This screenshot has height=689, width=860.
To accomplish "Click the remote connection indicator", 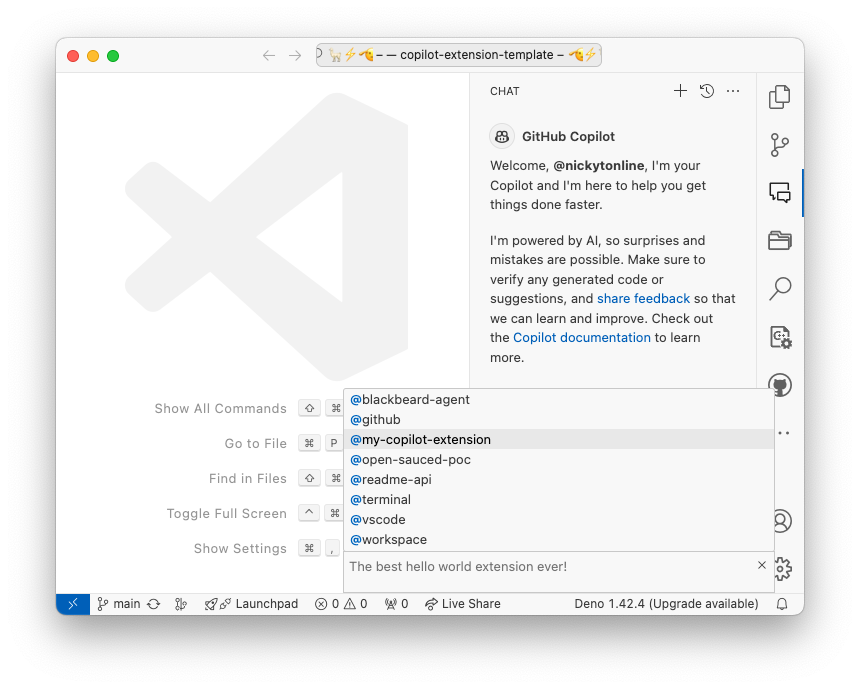I will 71,603.
